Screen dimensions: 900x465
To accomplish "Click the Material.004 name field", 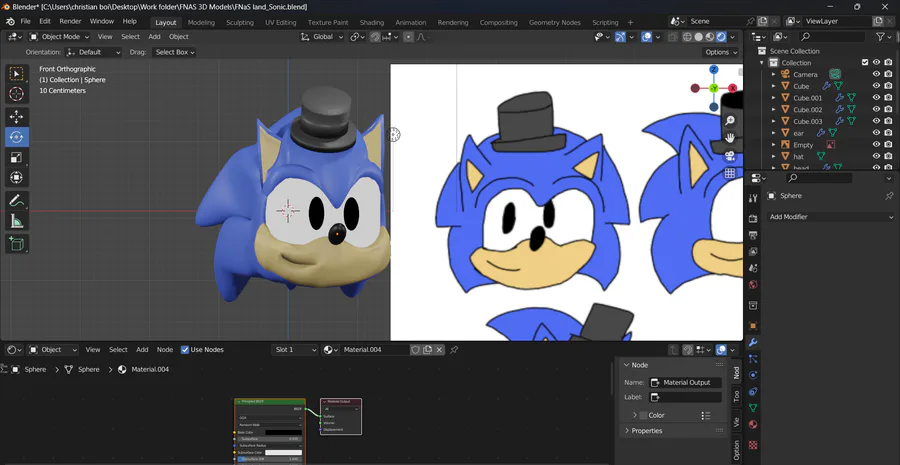I will click(374, 350).
